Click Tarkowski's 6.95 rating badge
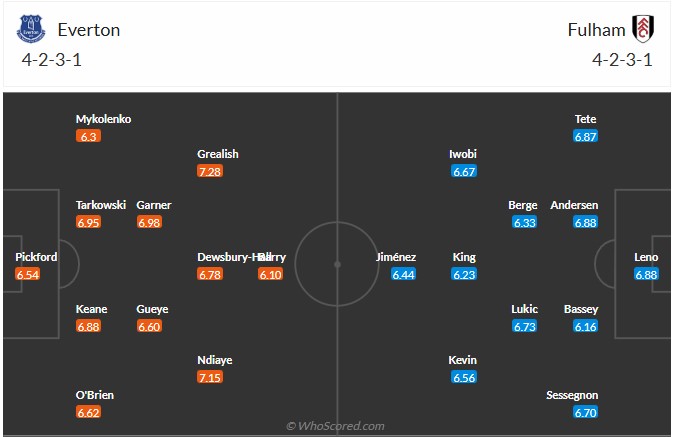Screen dimensions: 675x437 click(89, 222)
